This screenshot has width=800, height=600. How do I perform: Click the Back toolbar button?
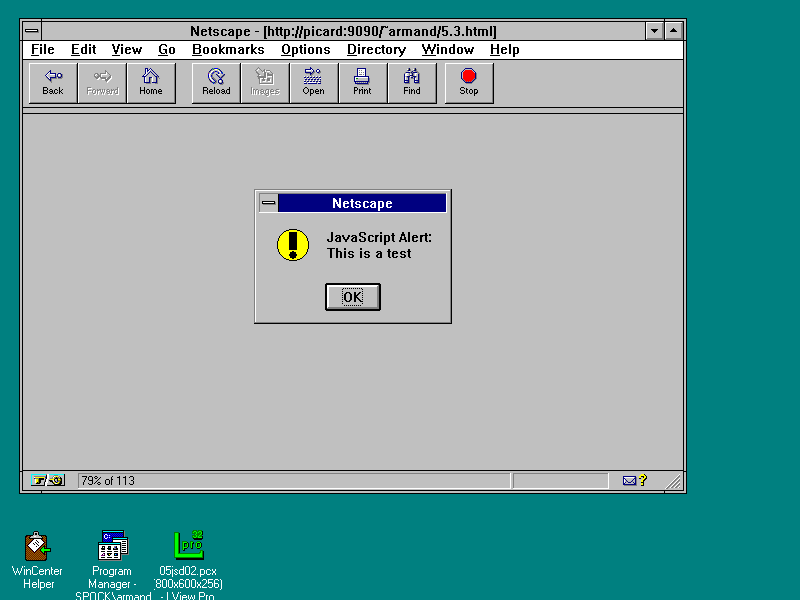point(53,82)
